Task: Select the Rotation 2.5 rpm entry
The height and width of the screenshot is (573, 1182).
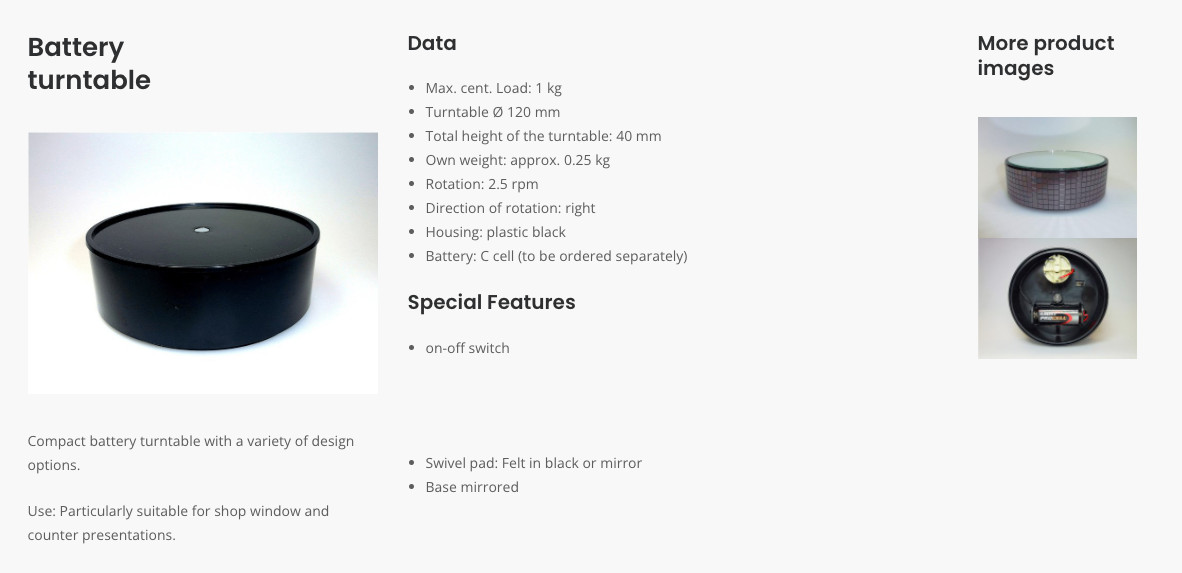Action: pos(482,185)
